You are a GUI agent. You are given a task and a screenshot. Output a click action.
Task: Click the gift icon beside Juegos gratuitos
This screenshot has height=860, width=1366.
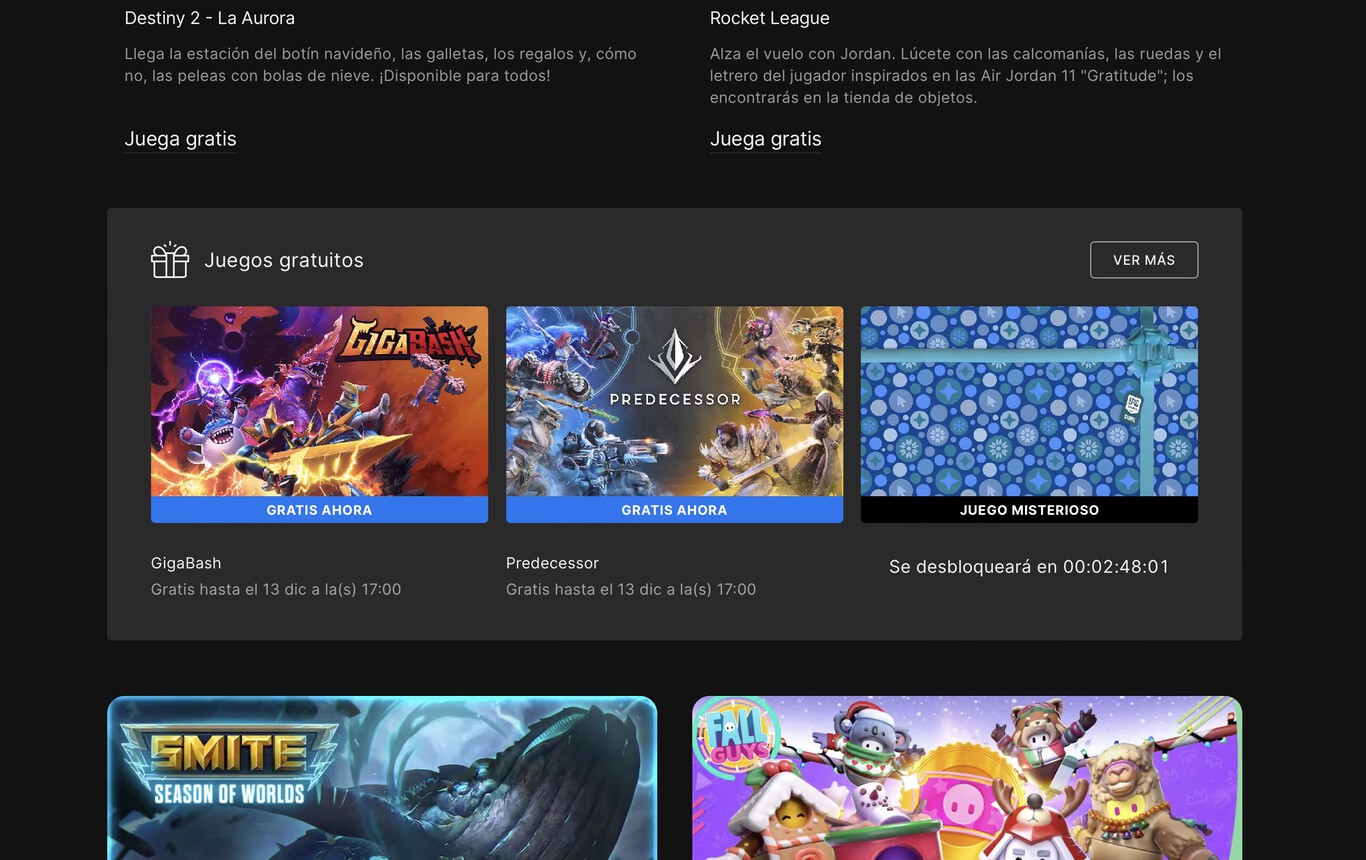click(x=169, y=259)
